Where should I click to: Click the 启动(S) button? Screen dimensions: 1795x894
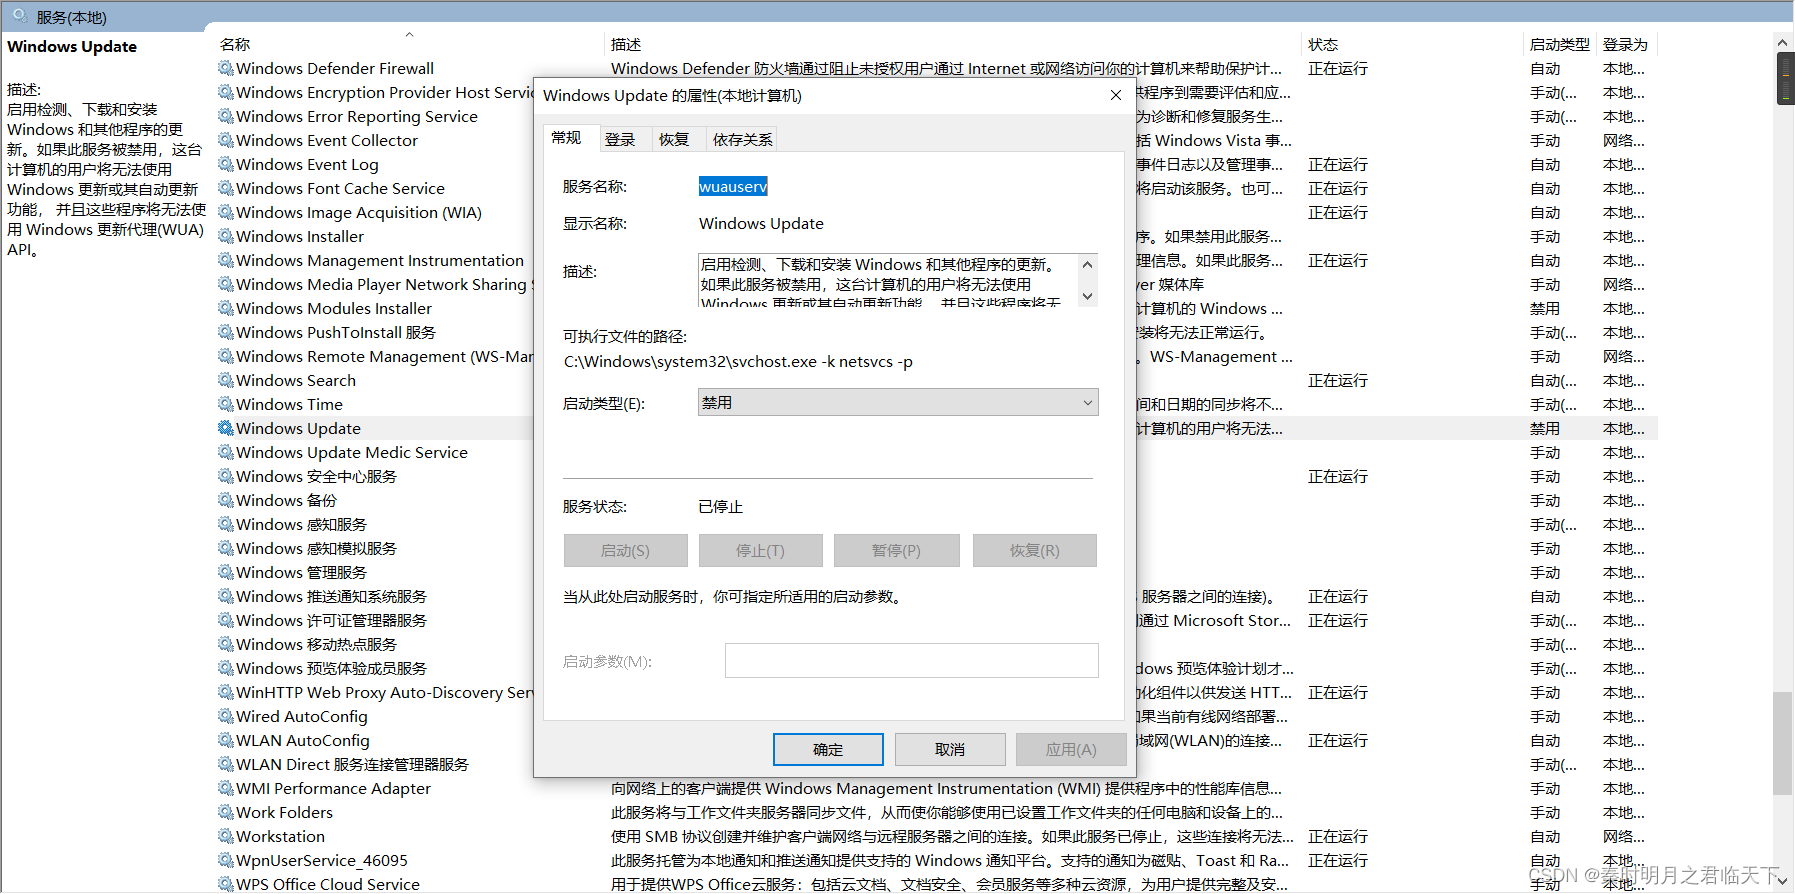625,550
